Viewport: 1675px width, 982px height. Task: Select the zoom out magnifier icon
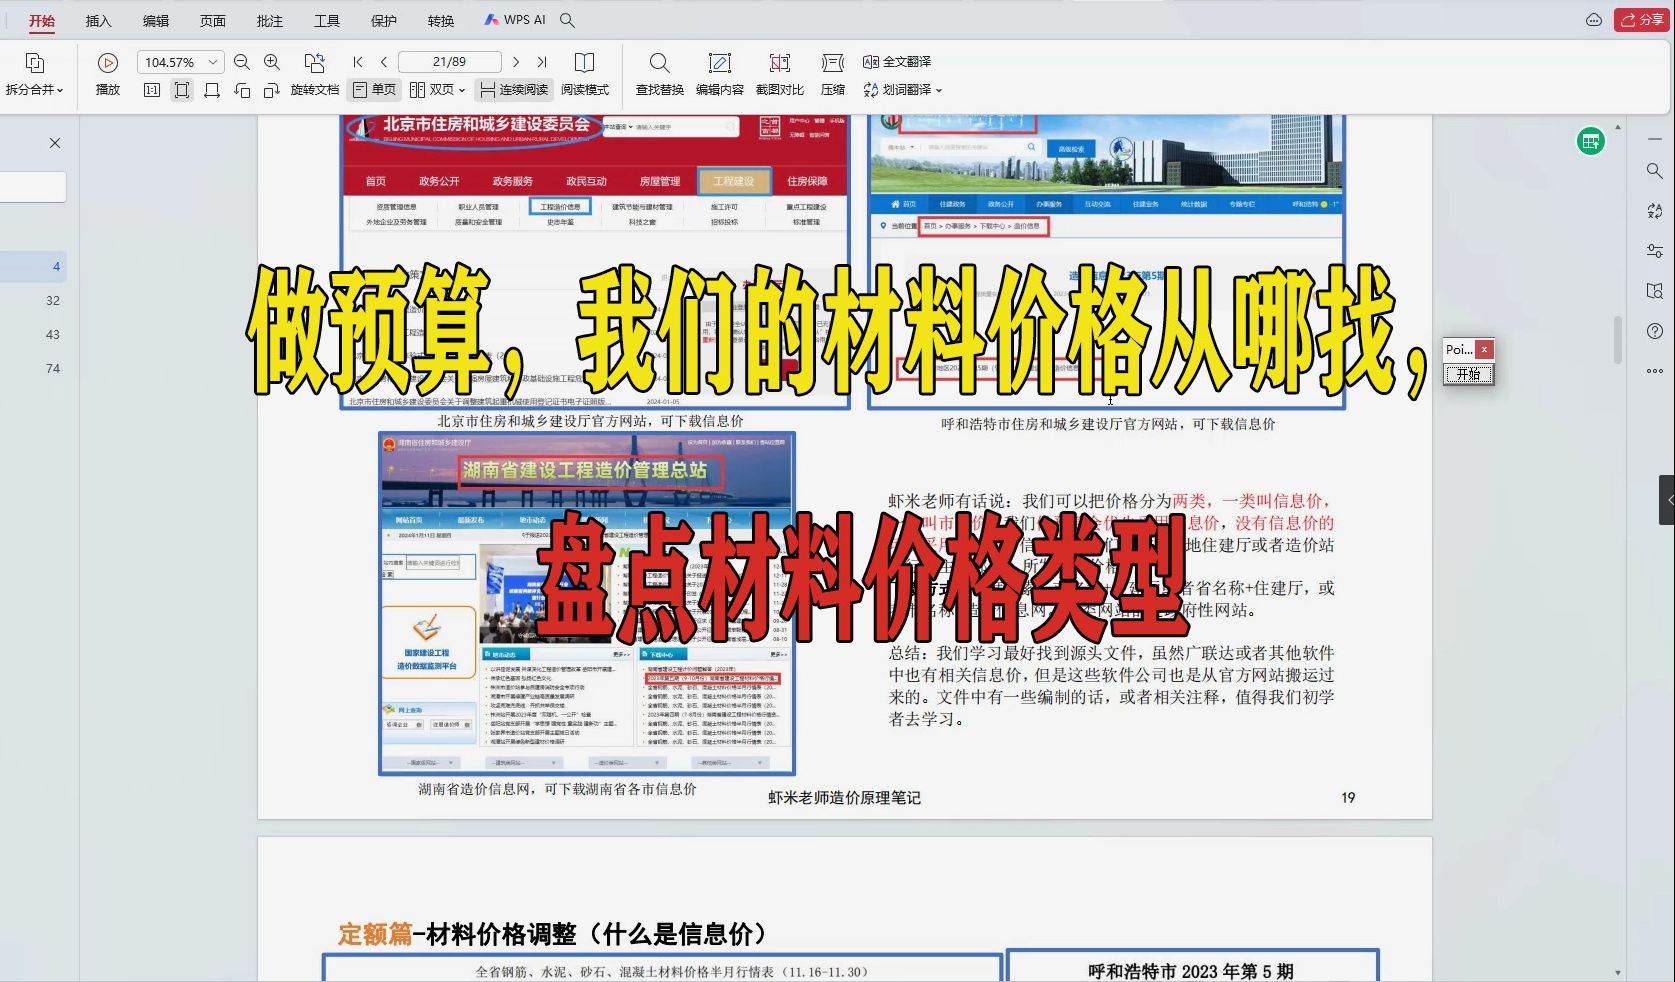(242, 62)
